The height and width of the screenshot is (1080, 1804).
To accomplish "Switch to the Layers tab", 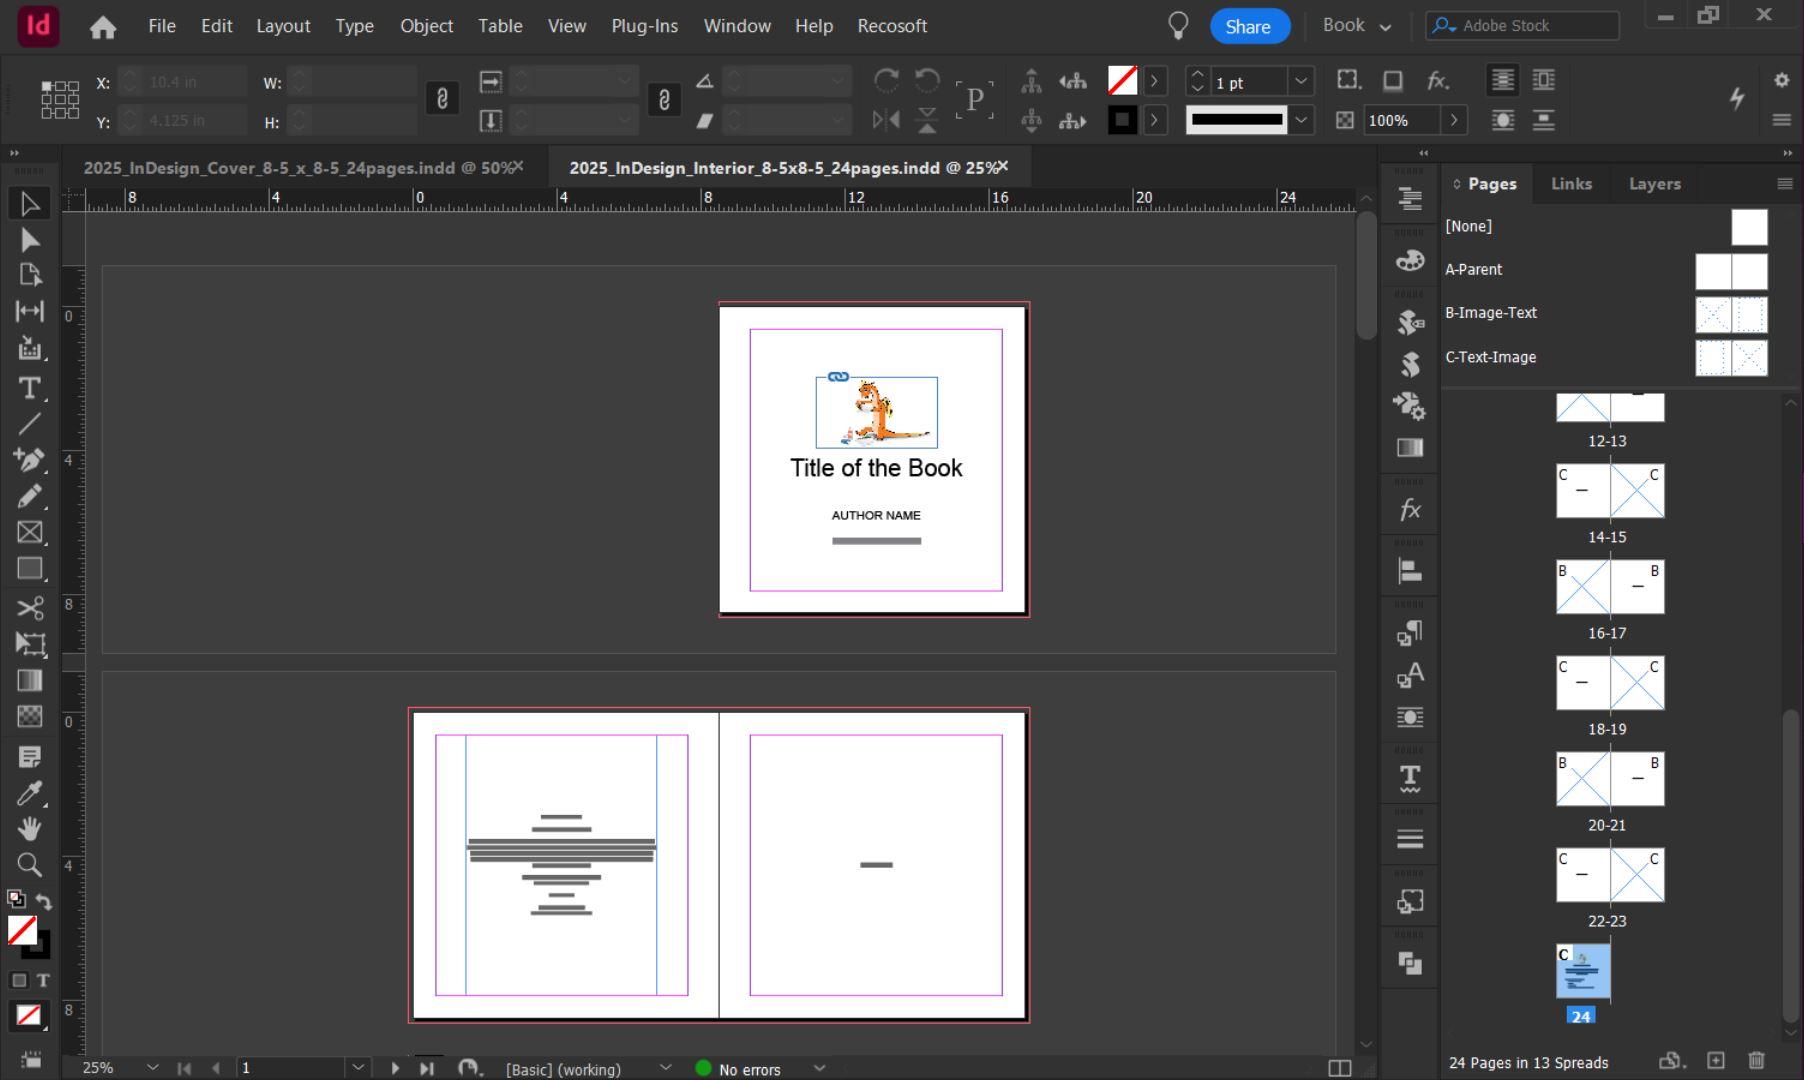I will 1653,183.
